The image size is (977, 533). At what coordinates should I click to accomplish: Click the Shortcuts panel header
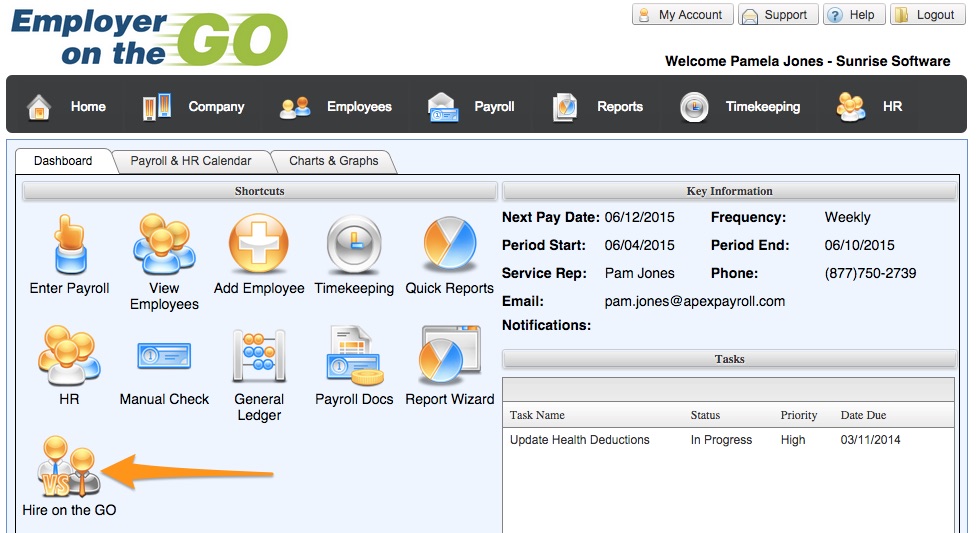pyautogui.click(x=259, y=191)
